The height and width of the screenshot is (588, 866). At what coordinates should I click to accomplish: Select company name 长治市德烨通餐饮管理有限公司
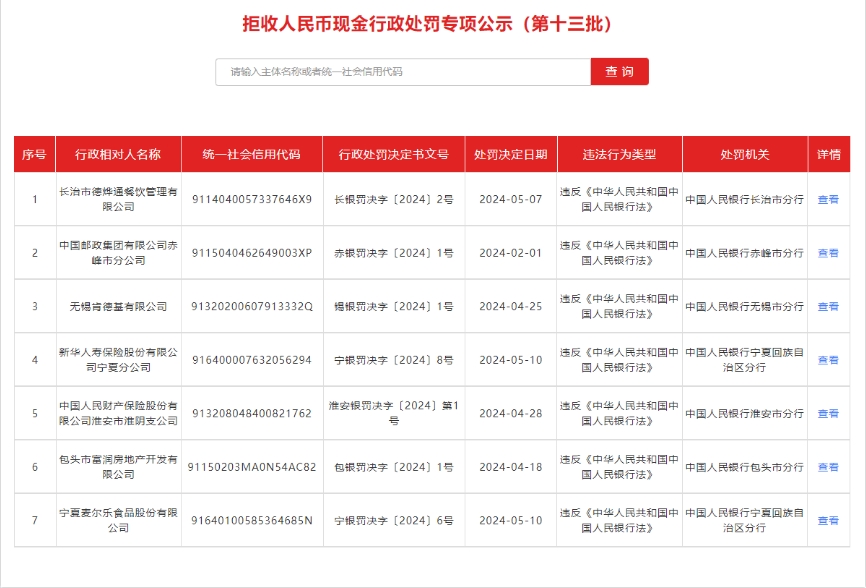(x=118, y=199)
